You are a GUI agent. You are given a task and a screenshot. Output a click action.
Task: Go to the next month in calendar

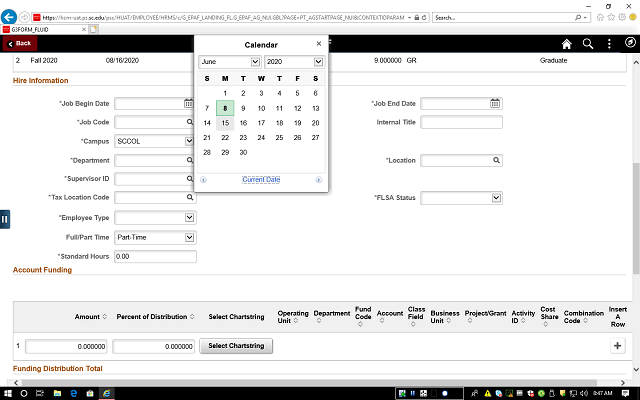coord(318,180)
